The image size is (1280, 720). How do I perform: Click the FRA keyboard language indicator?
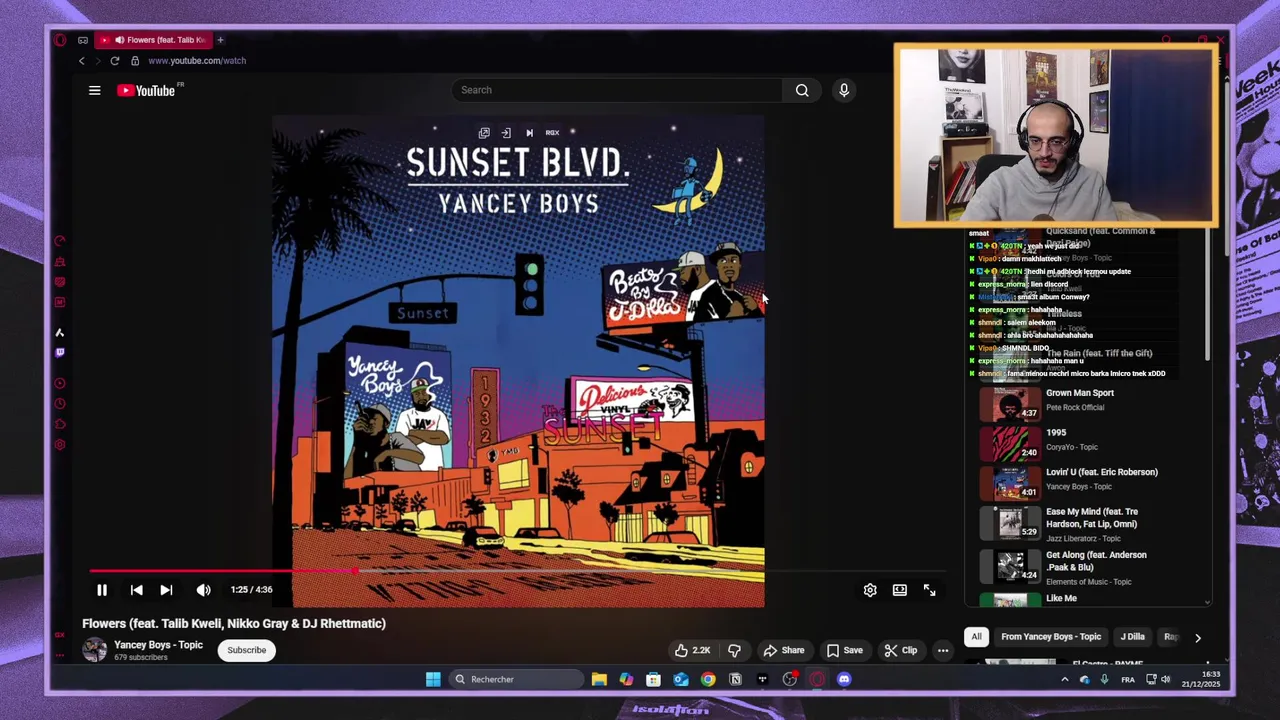click(x=1128, y=680)
